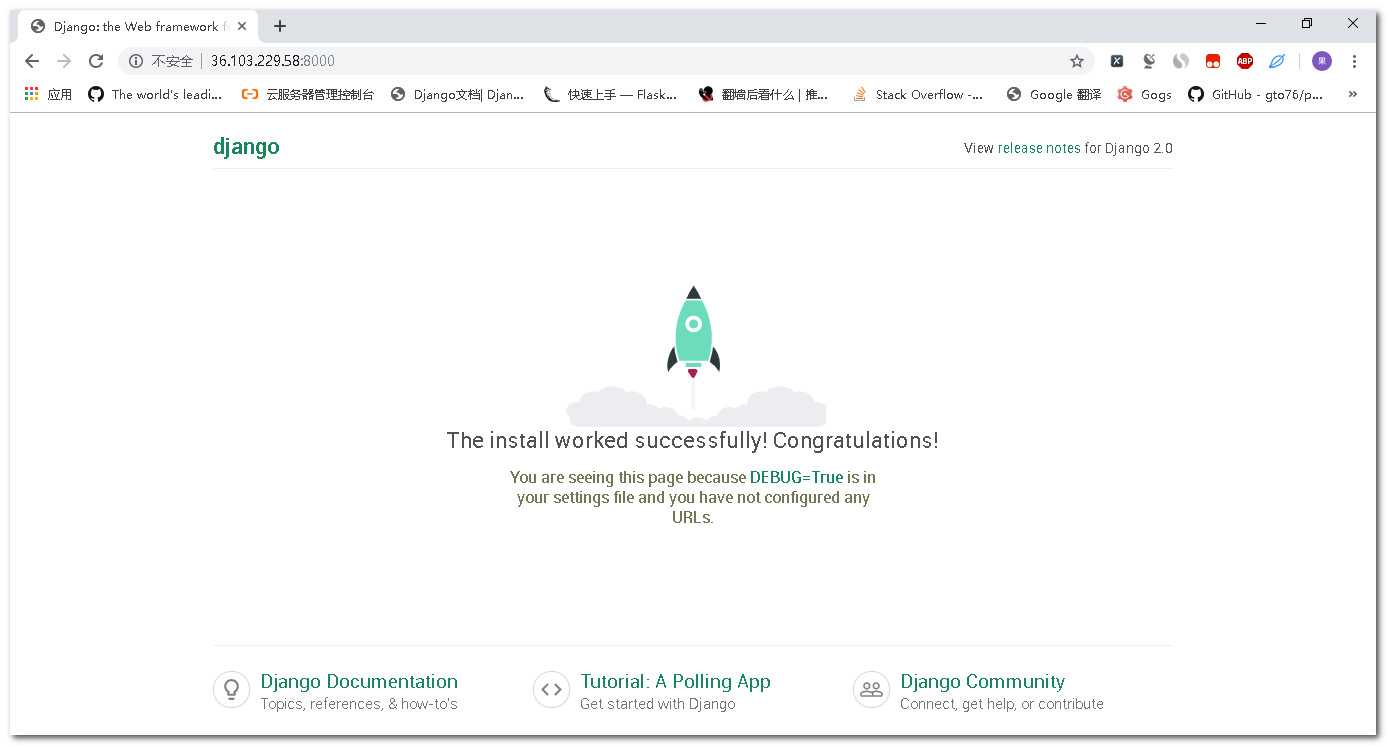Expand the hidden bookmarks chevron
Image resolution: width=1387 pixels, height=746 pixels.
[1353, 94]
